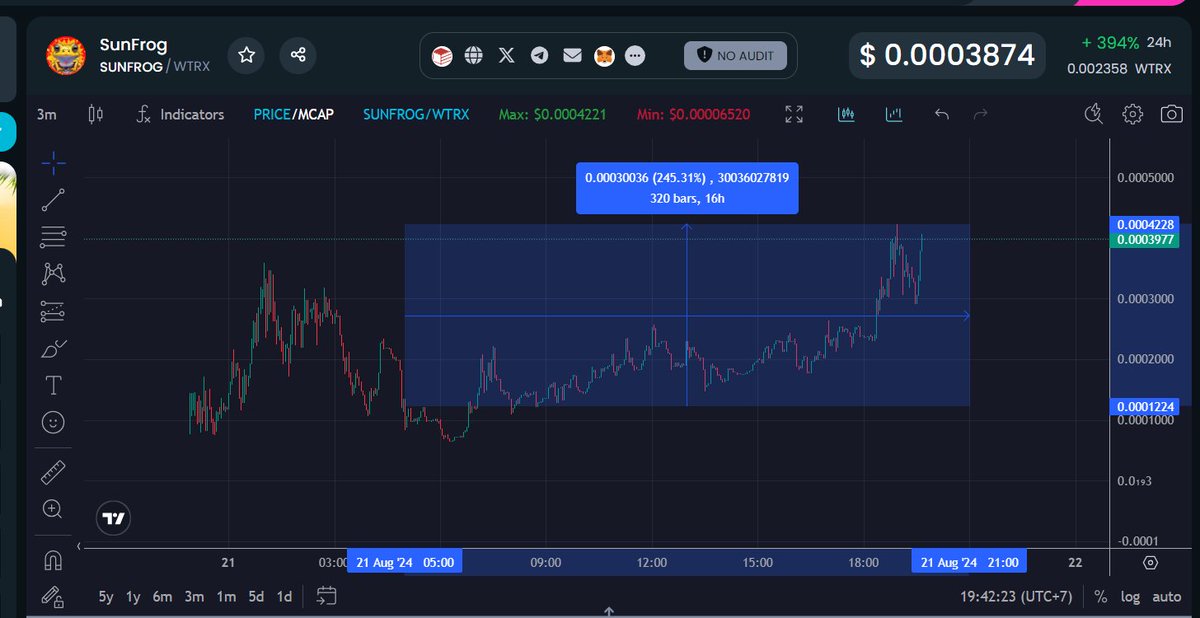Select the measurement tooltip showing 245.31%

[687, 188]
